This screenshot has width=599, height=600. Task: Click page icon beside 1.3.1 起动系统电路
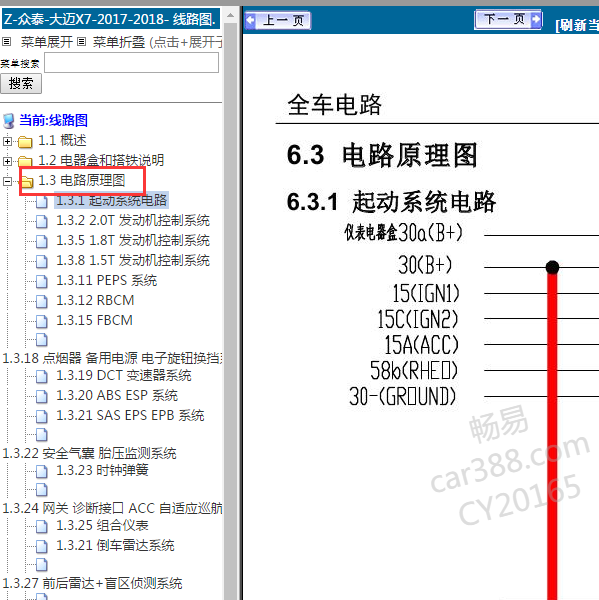point(42,201)
